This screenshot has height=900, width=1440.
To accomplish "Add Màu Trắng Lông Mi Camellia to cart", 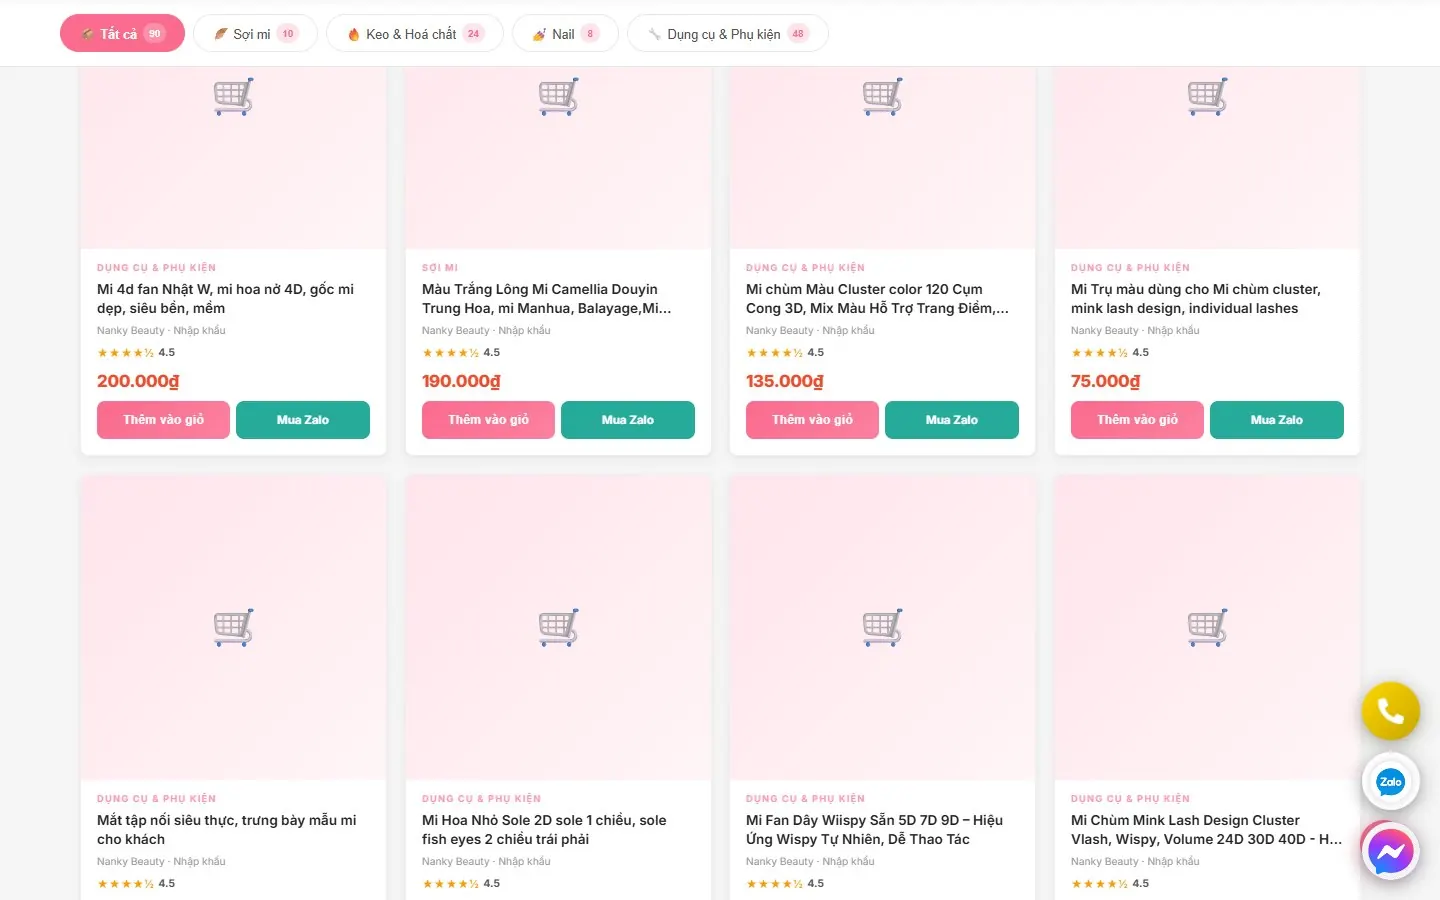I will [488, 420].
